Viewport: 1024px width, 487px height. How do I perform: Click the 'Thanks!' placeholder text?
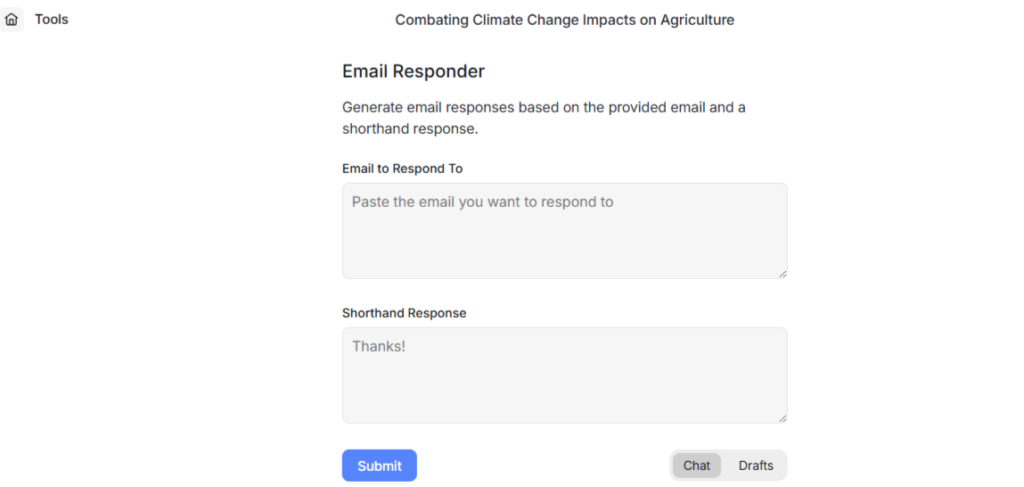(x=379, y=346)
